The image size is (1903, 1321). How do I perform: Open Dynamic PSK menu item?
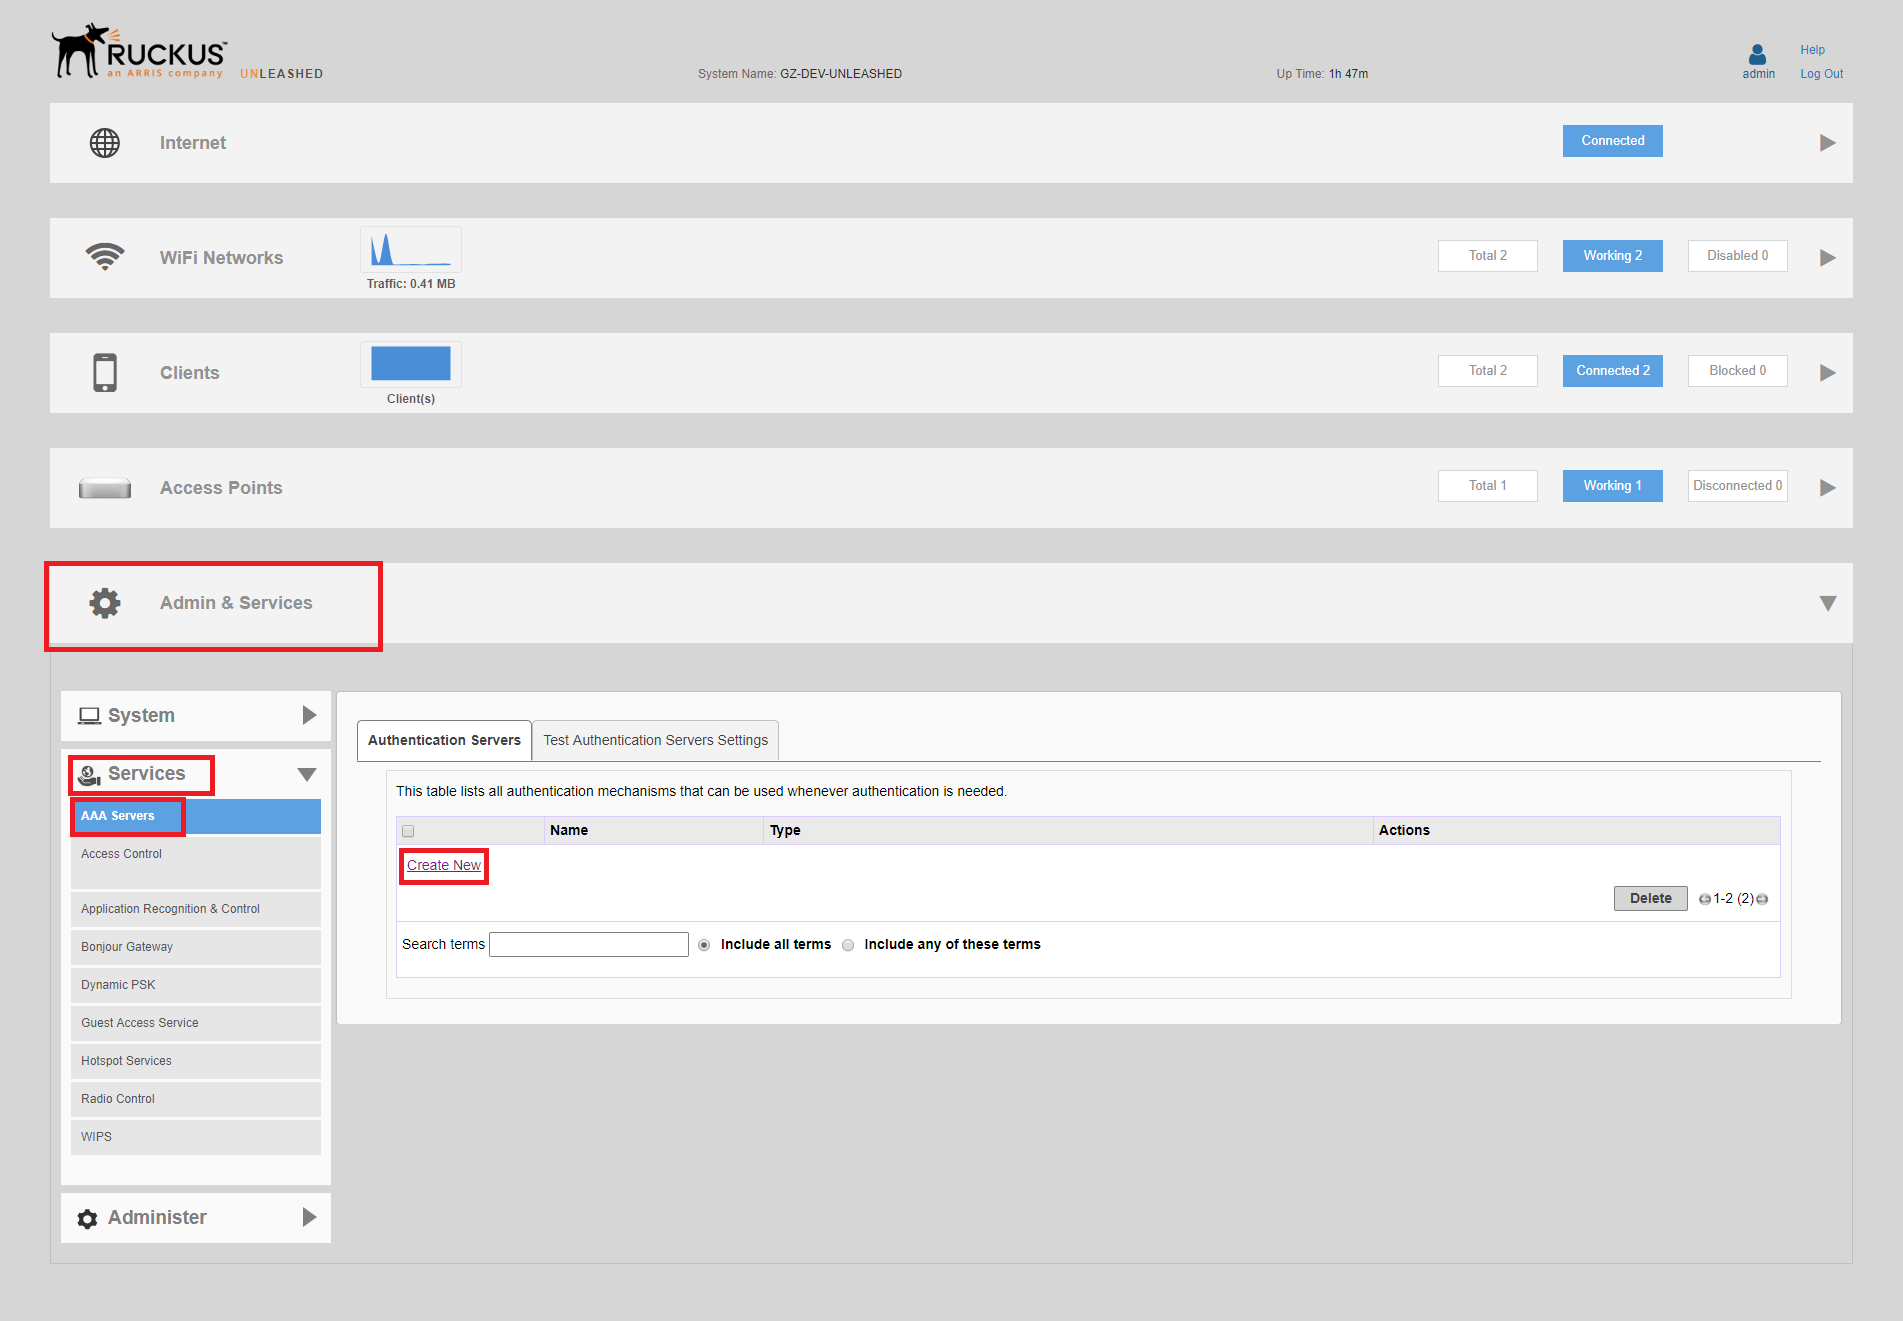tap(196, 985)
